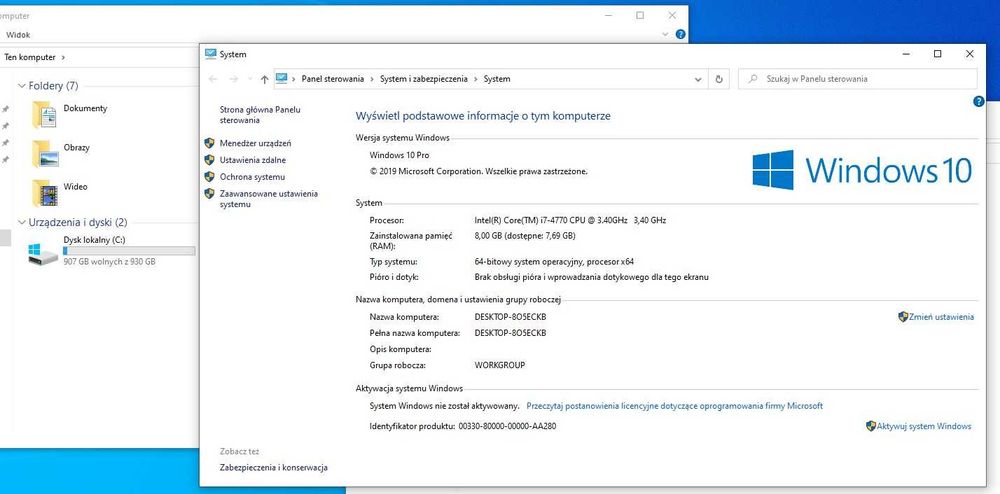Image resolution: width=1000 pixels, height=494 pixels.
Task: Click the Forward arrow in System window
Action: pyautogui.click(x=233, y=79)
